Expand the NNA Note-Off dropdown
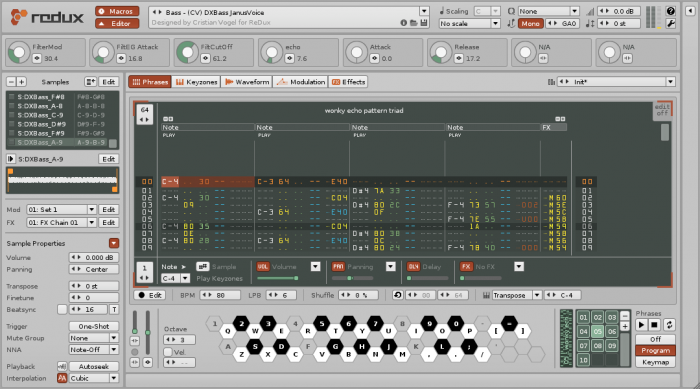700x389 pixels. 93,350
